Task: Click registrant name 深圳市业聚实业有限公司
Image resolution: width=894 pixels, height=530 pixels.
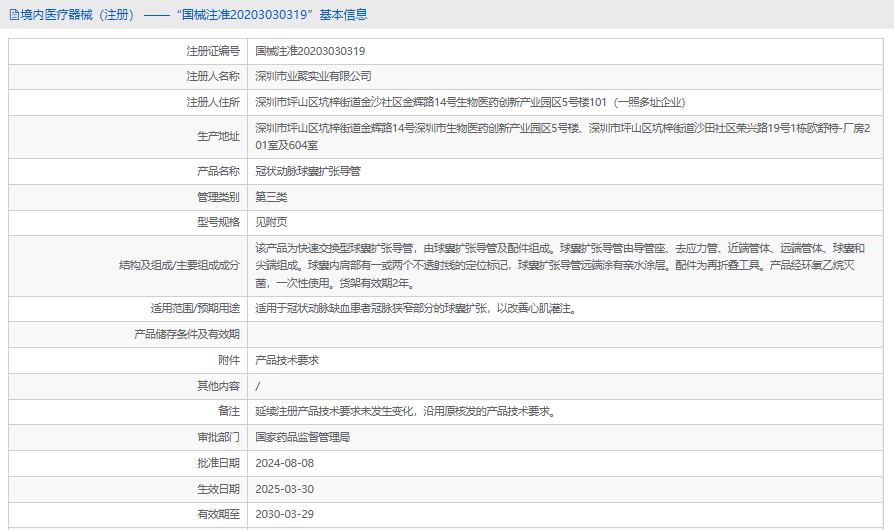Action: [313, 76]
